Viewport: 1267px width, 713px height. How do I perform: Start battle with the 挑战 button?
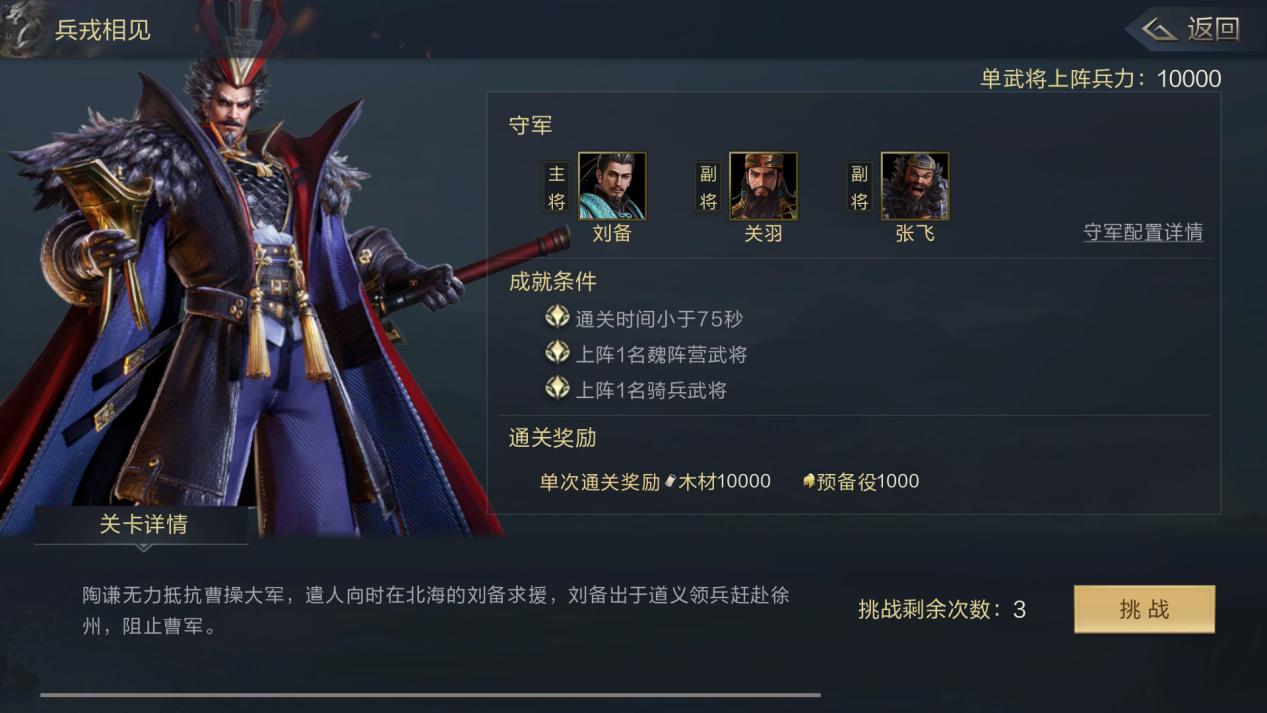point(1144,609)
